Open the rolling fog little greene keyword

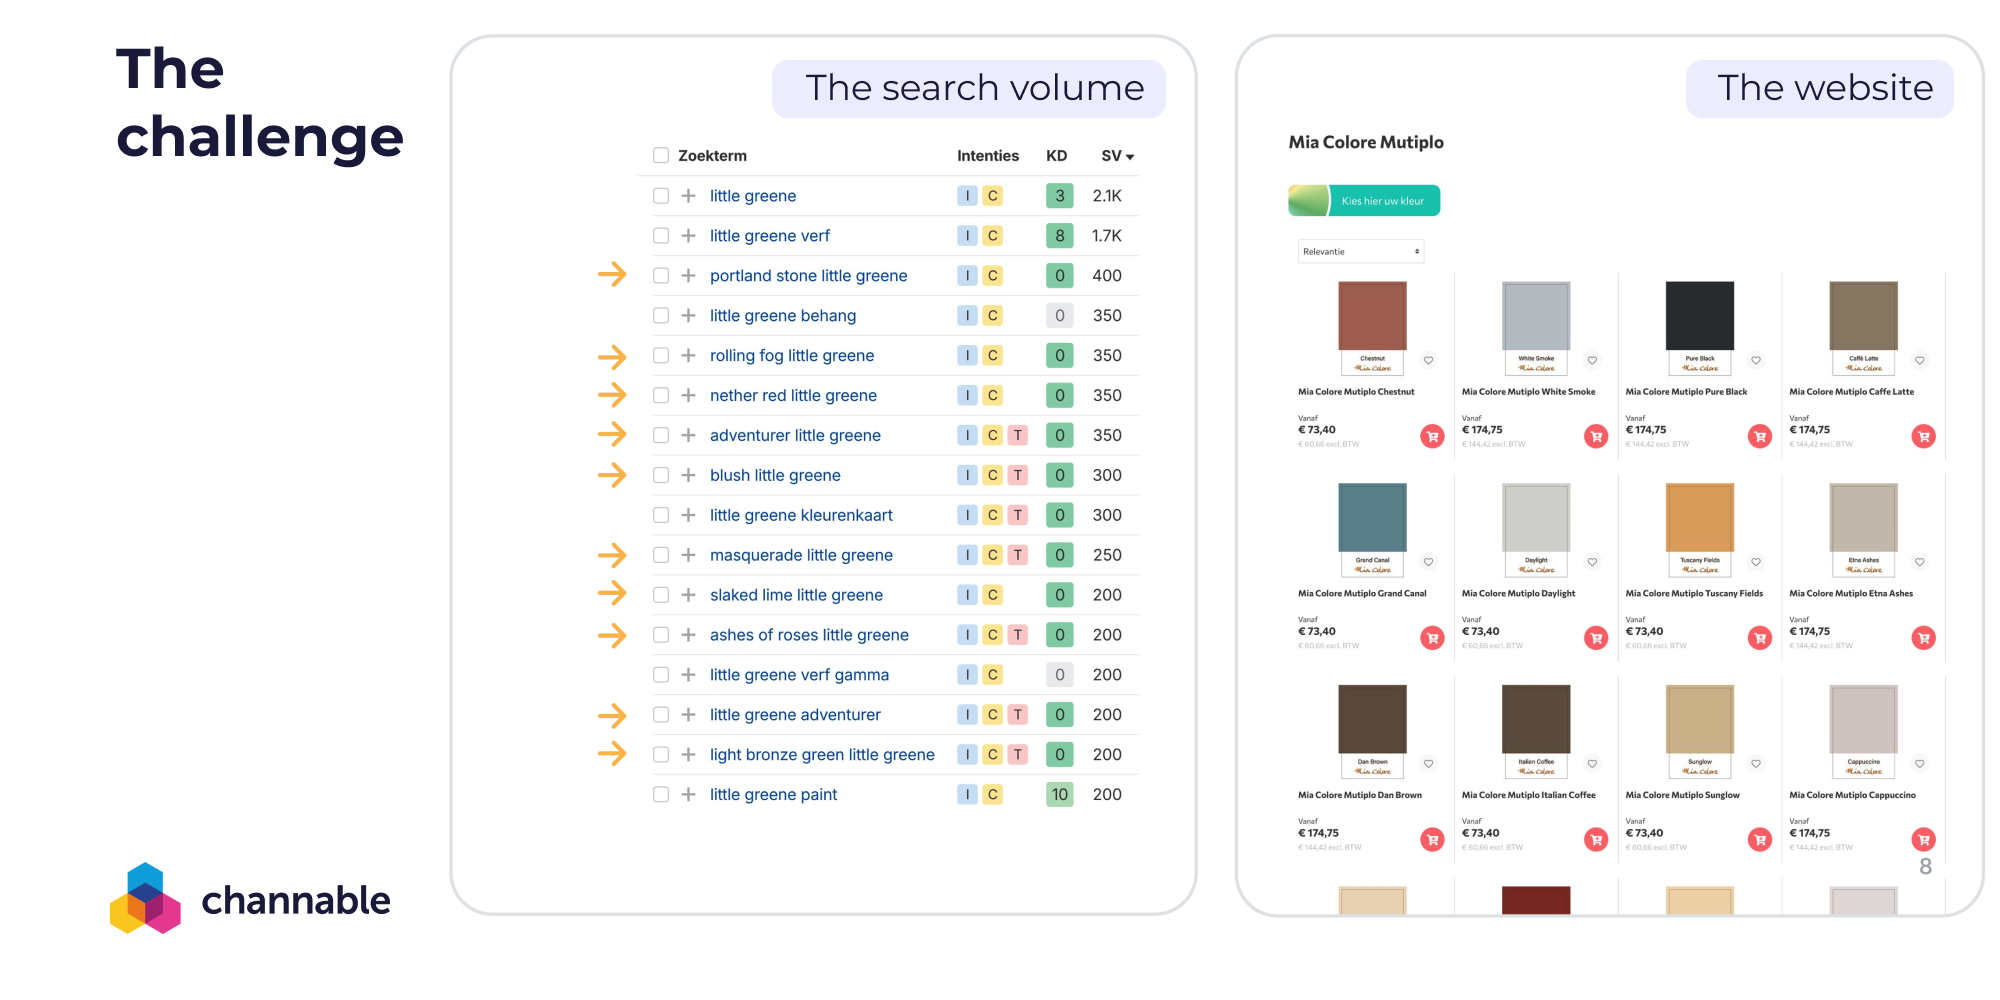tap(792, 355)
